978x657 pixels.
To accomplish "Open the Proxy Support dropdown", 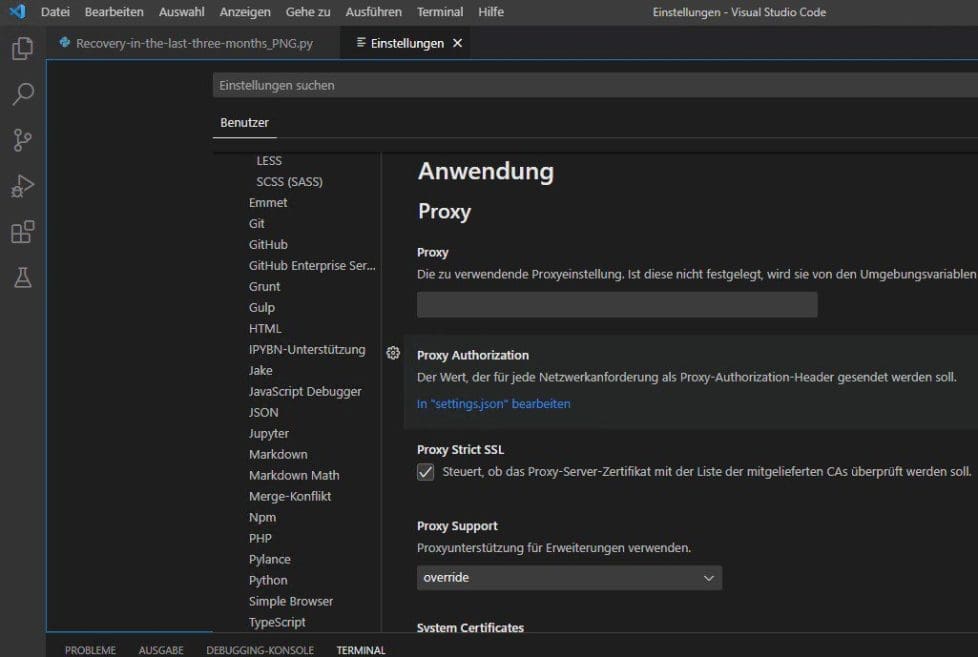I will pos(569,578).
